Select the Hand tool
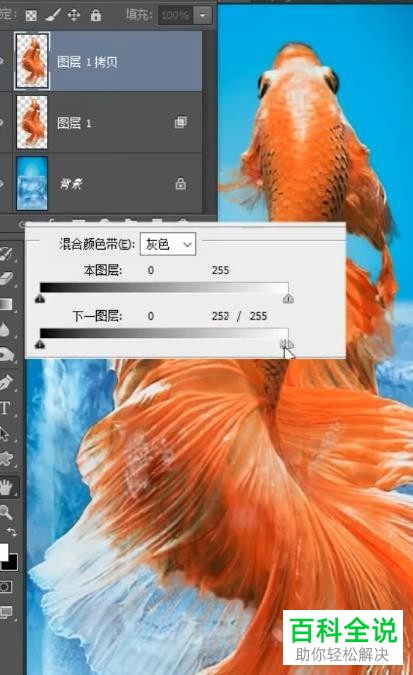Screen dimensions: 413x675 click(x=6, y=487)
